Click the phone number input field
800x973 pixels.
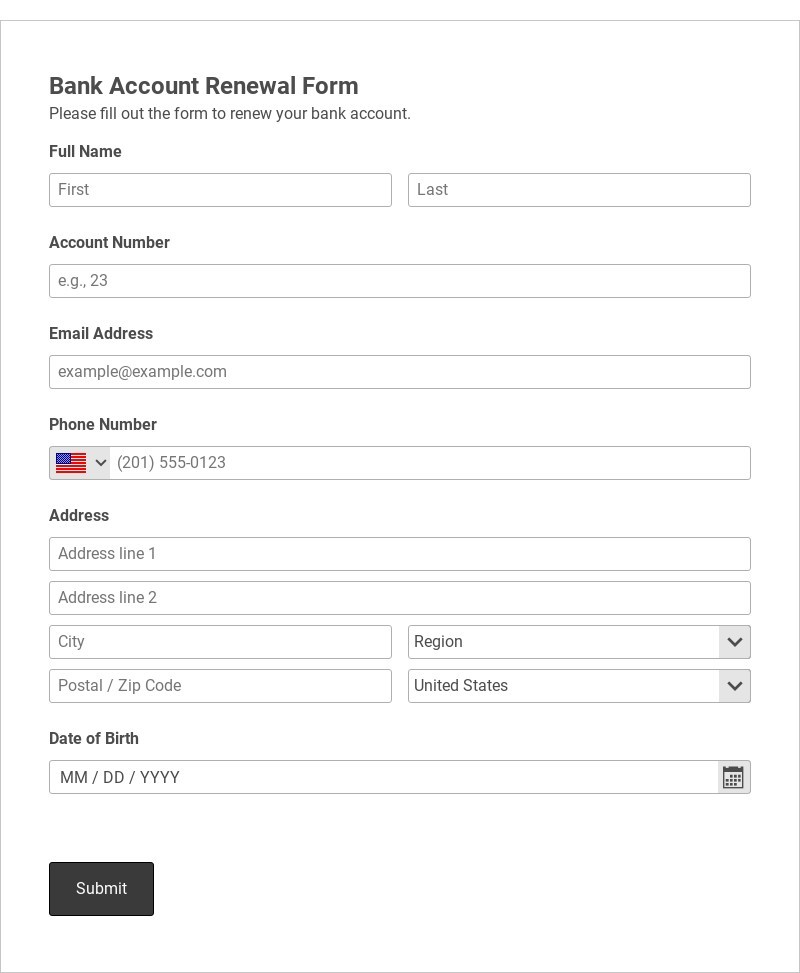pyautogui.click(x=429, y=463)
